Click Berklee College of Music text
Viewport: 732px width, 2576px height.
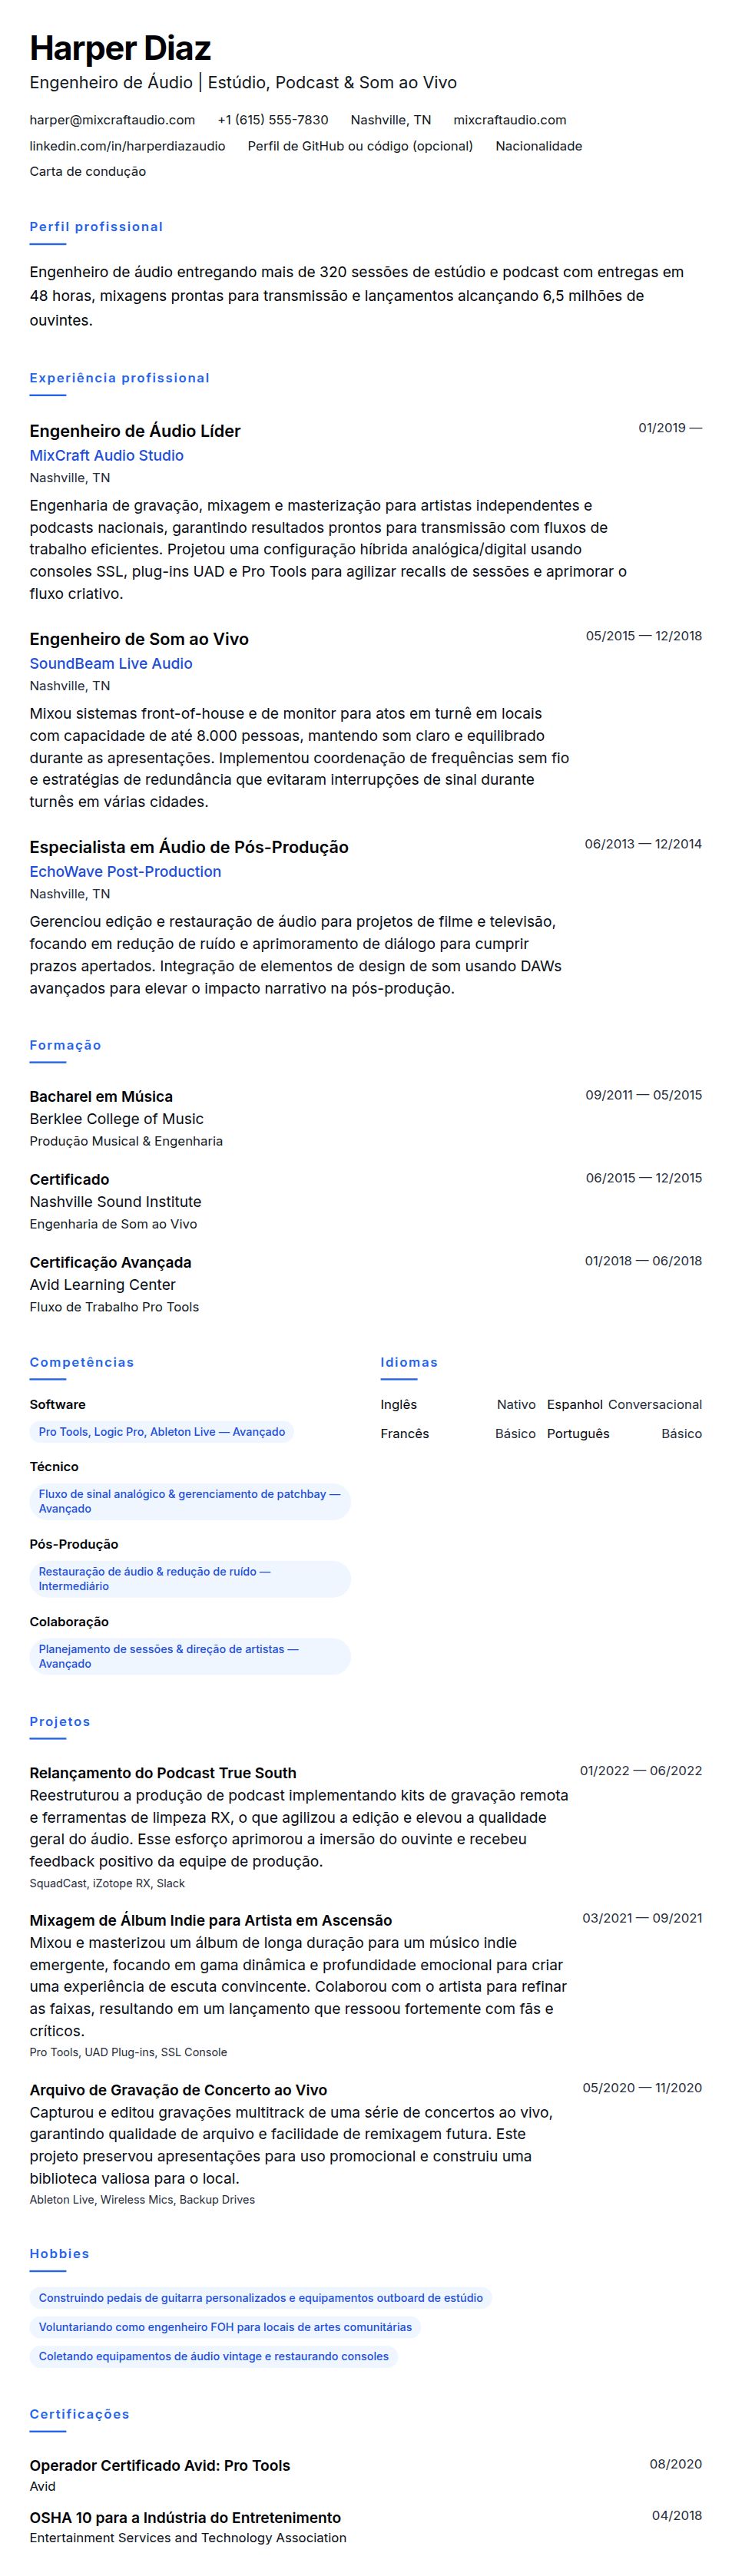(x=116, y=1119)
